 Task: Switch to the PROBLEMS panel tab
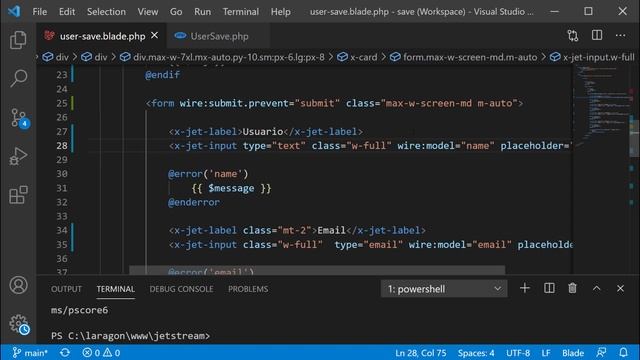coord(248,289)
